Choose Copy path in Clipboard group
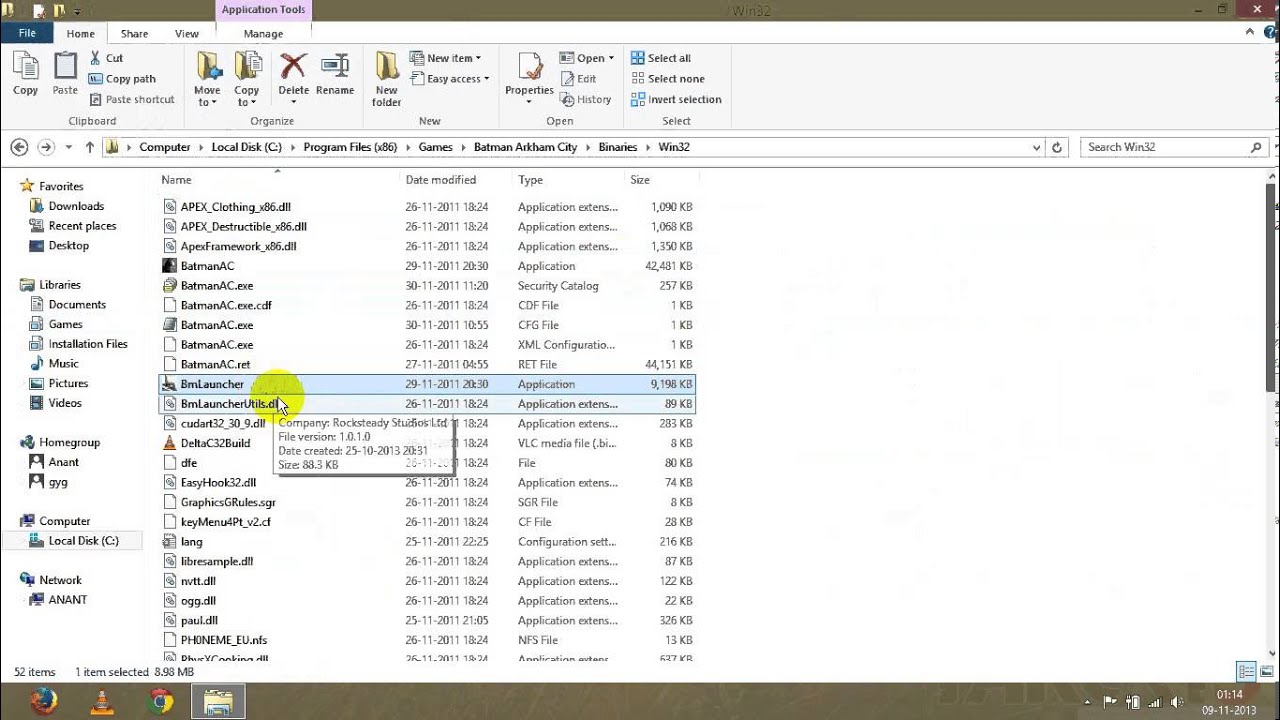 pos(122,79)
